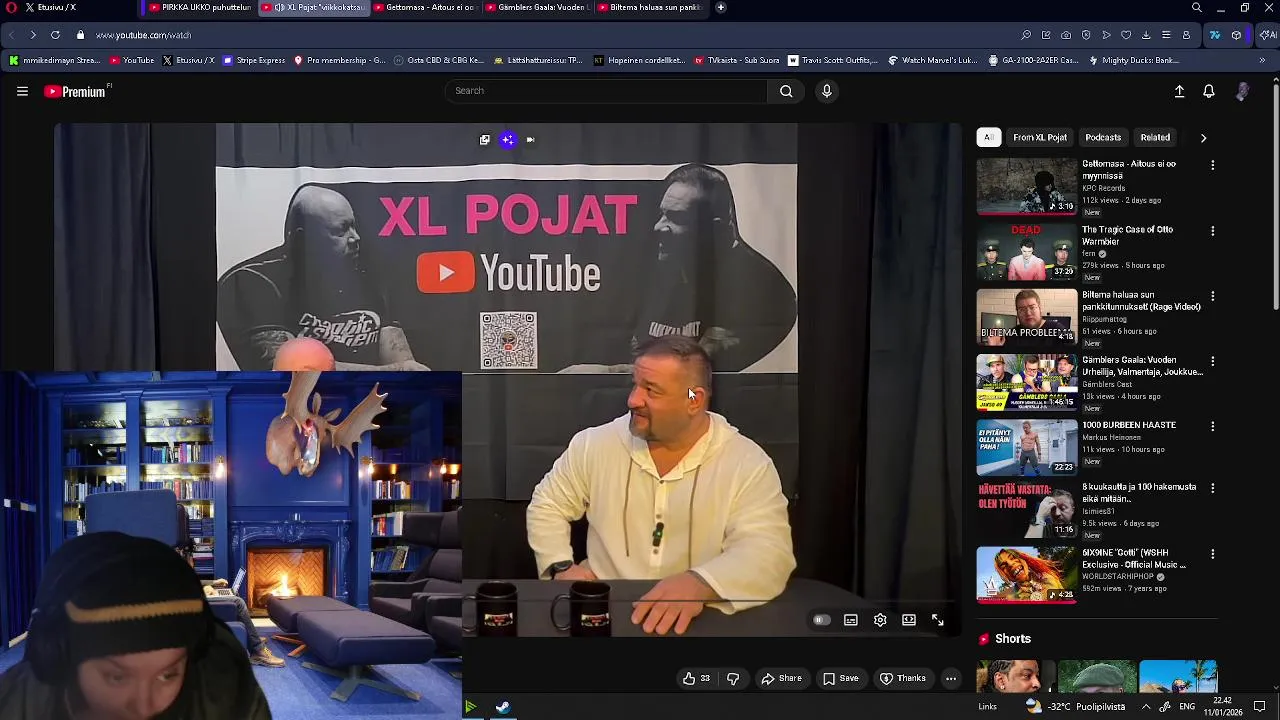Screen dimensions: 1280x720
Task: Save the video to a playlist
Action: point(841,678)
